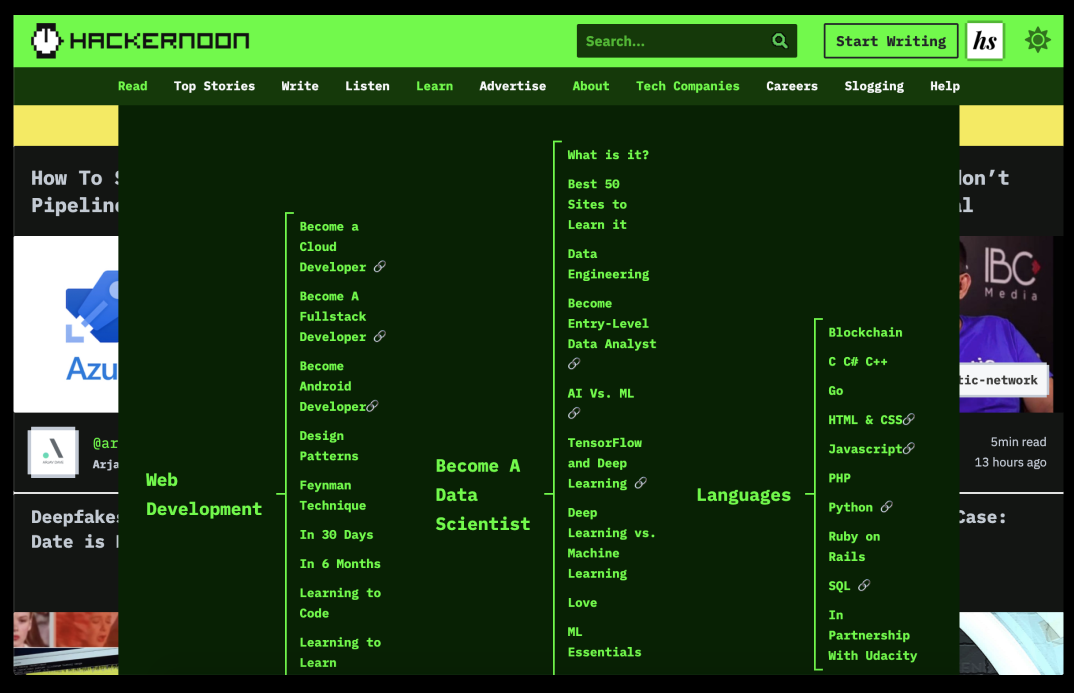Click the link icon beside SQL
The width and height of the screenshot is (1074, 694).
[x=866, y=585]
